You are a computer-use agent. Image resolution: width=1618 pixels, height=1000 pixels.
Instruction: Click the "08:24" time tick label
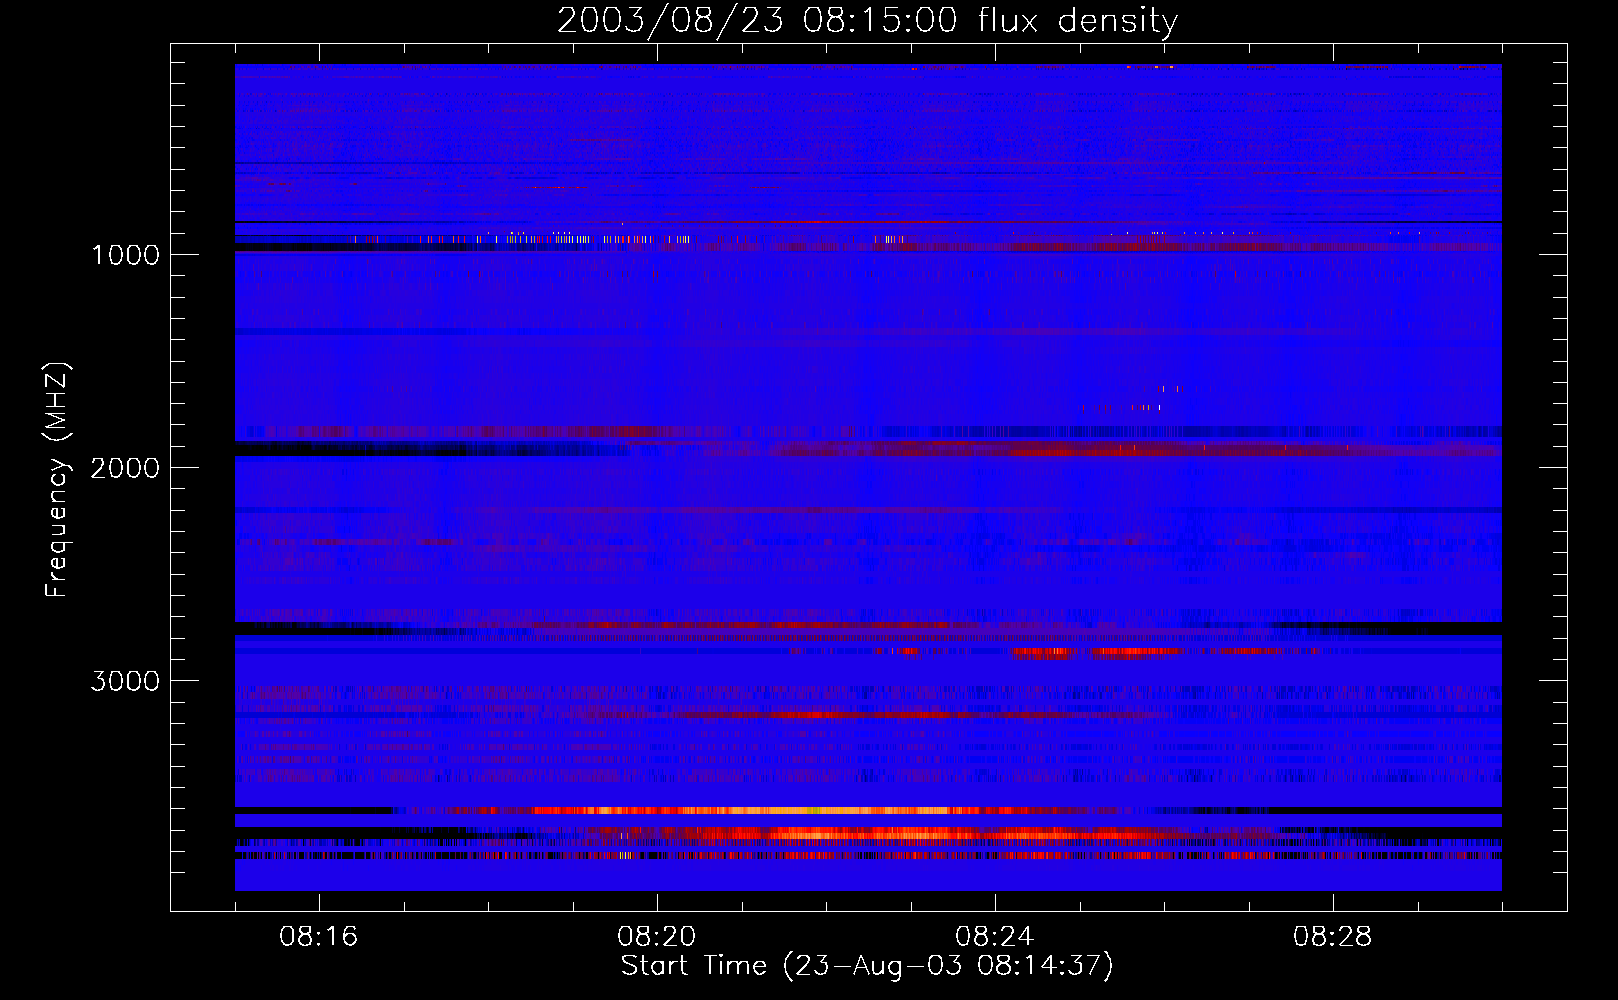tap(995, 937)
